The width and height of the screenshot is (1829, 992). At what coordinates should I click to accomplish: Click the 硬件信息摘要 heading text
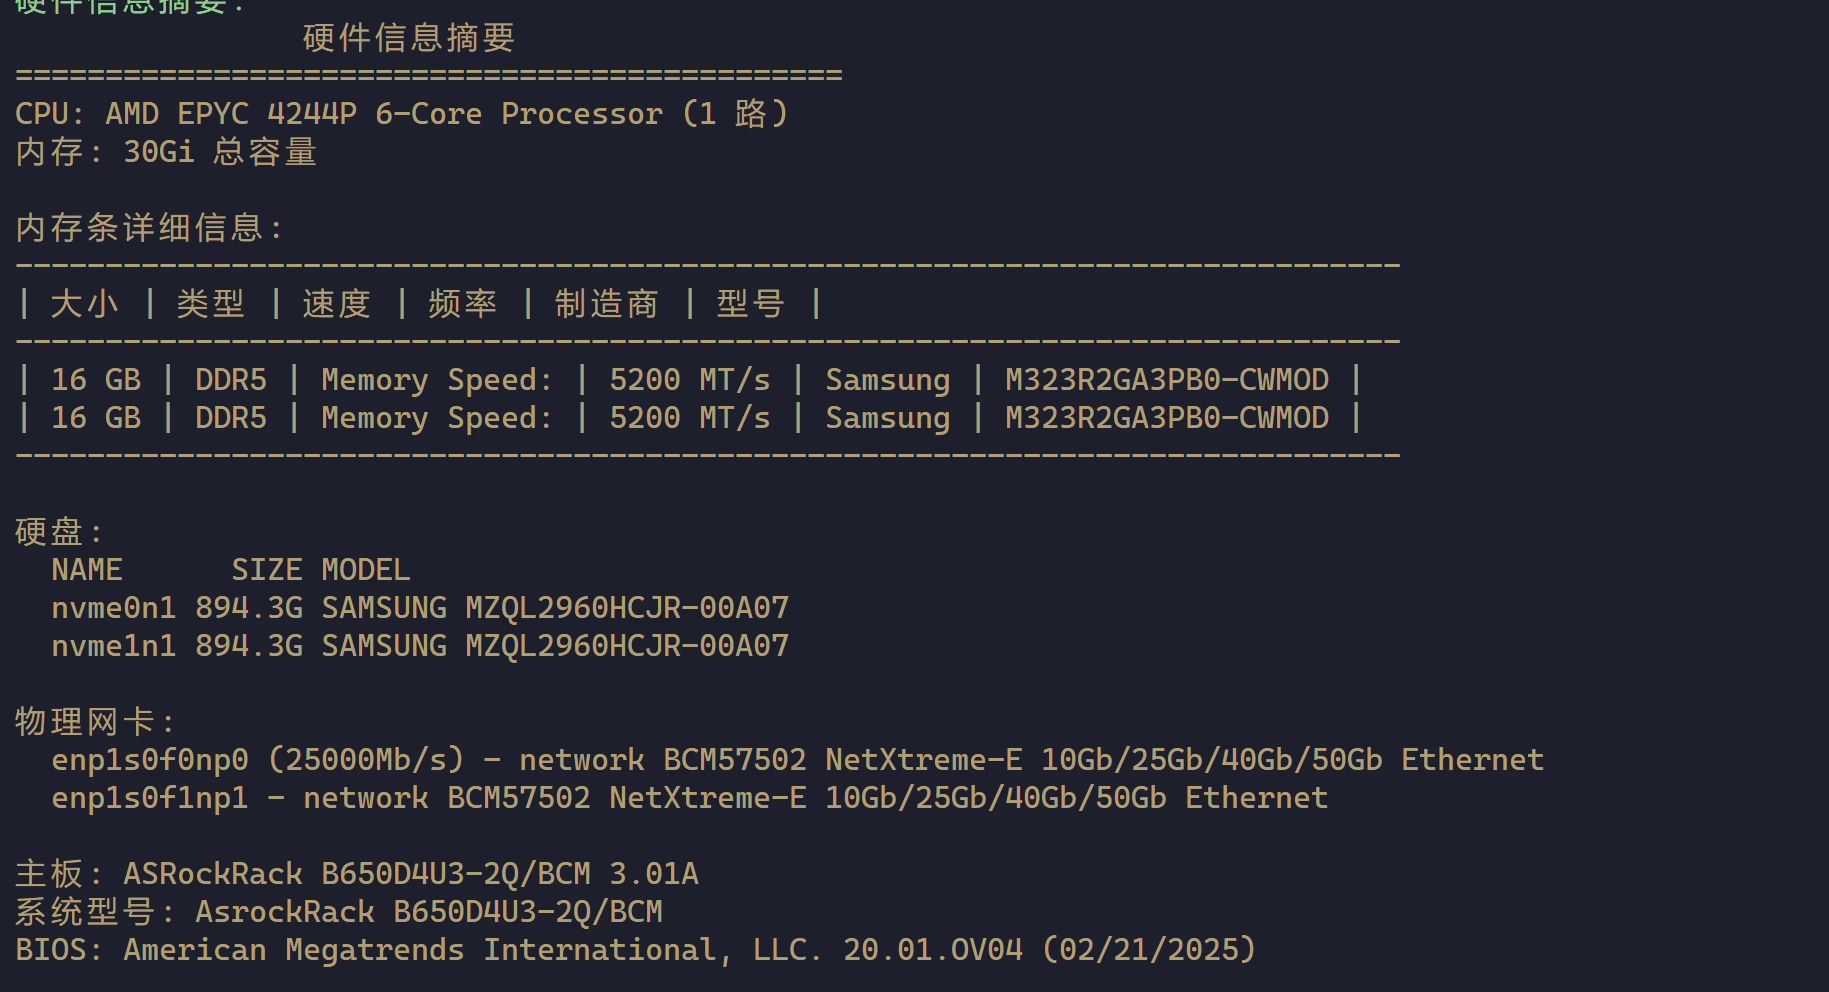tap(409, 38)
